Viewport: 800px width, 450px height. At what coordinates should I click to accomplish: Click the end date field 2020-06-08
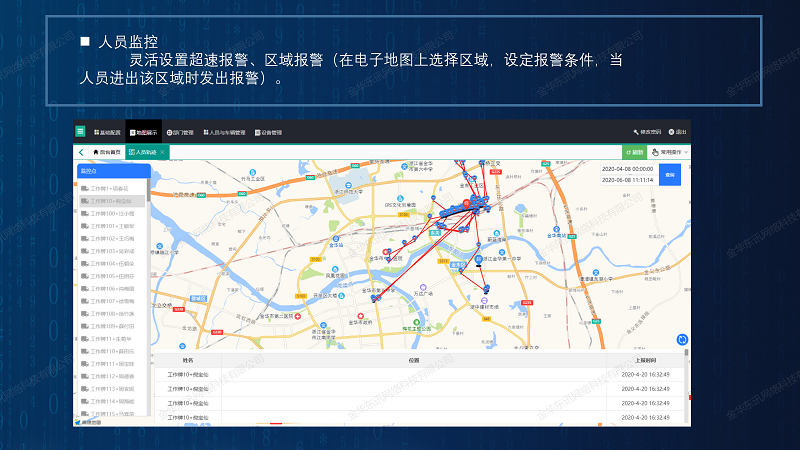click(x=628, y=180)
